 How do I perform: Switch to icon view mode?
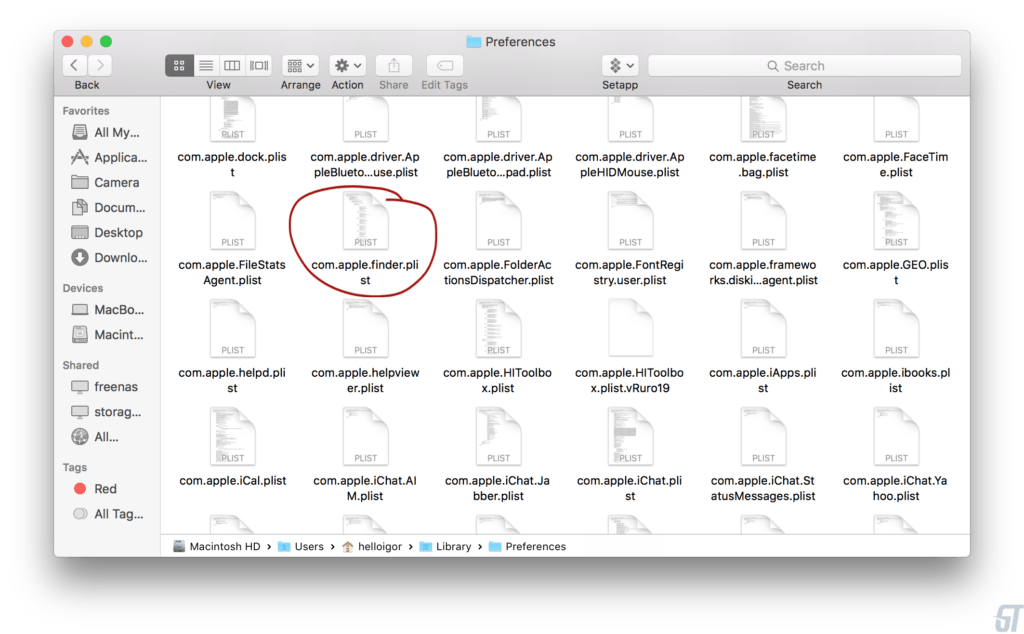pyautogui.click(x=180, y=65)
